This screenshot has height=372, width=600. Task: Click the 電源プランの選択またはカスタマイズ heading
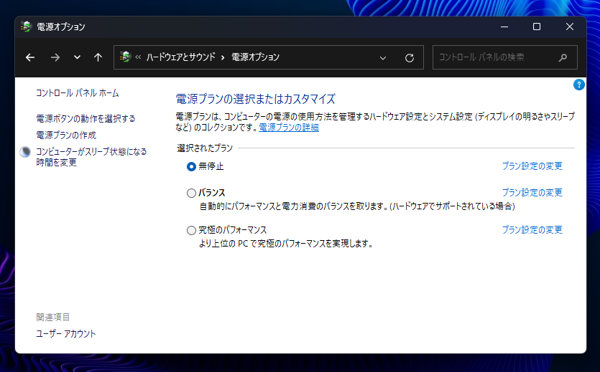click(x=256, y=99)
